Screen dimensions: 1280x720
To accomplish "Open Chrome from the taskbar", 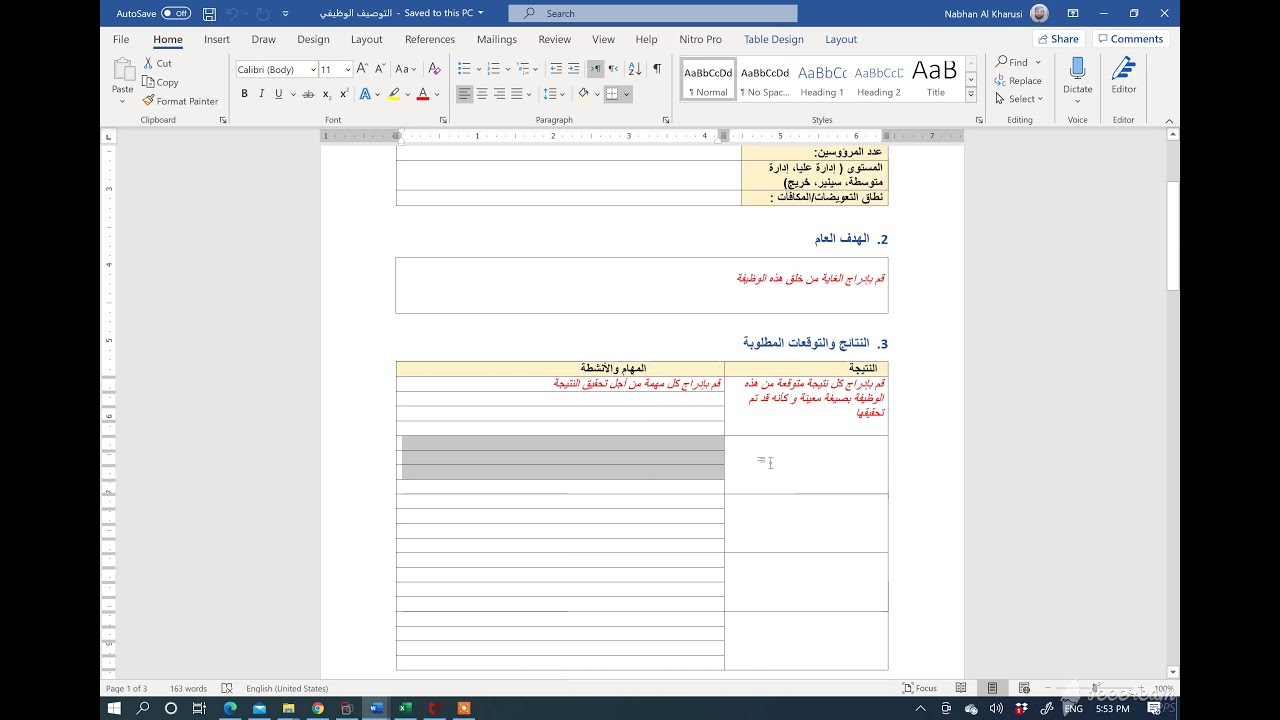I will [x=317, y=708].
